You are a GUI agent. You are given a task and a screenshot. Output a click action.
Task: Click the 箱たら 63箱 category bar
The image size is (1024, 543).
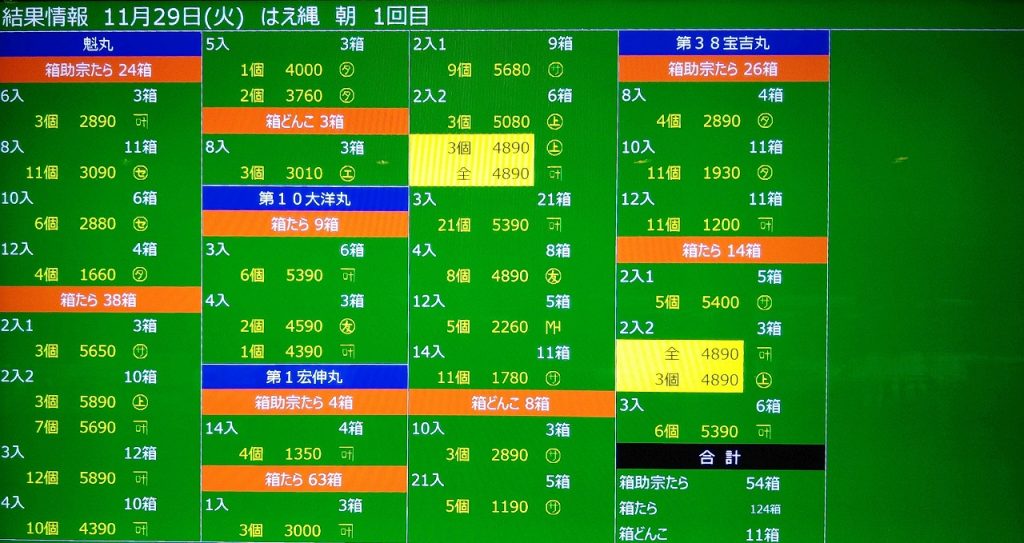(x=304, y=479)
